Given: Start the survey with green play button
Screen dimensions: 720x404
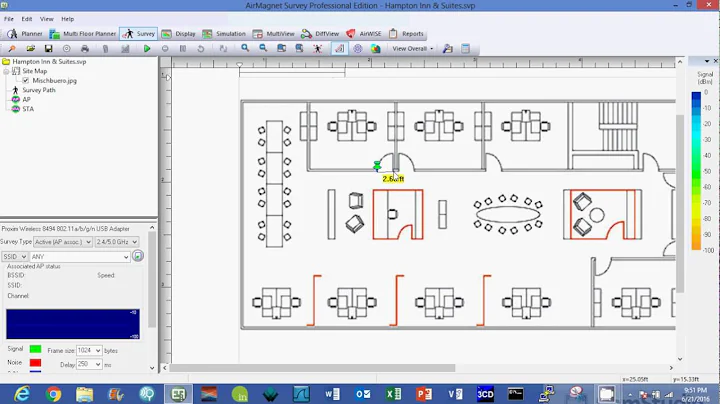Looking at the screenshot, I should (x=147, y=48).
